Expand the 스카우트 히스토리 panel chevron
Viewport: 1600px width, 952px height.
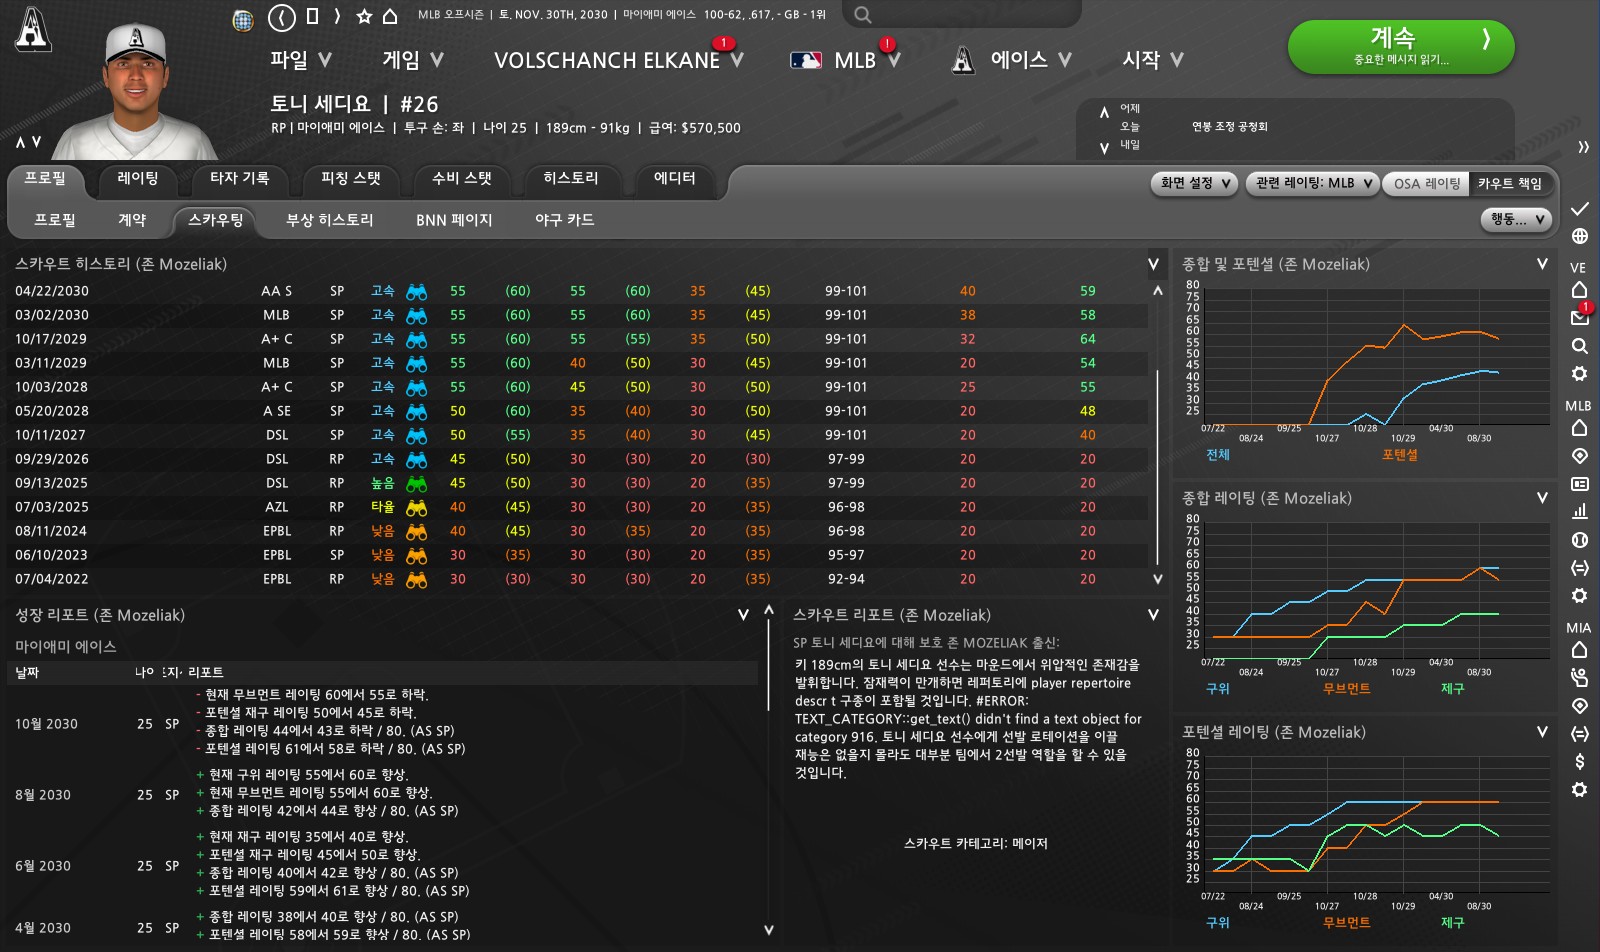coord(1153,264)
